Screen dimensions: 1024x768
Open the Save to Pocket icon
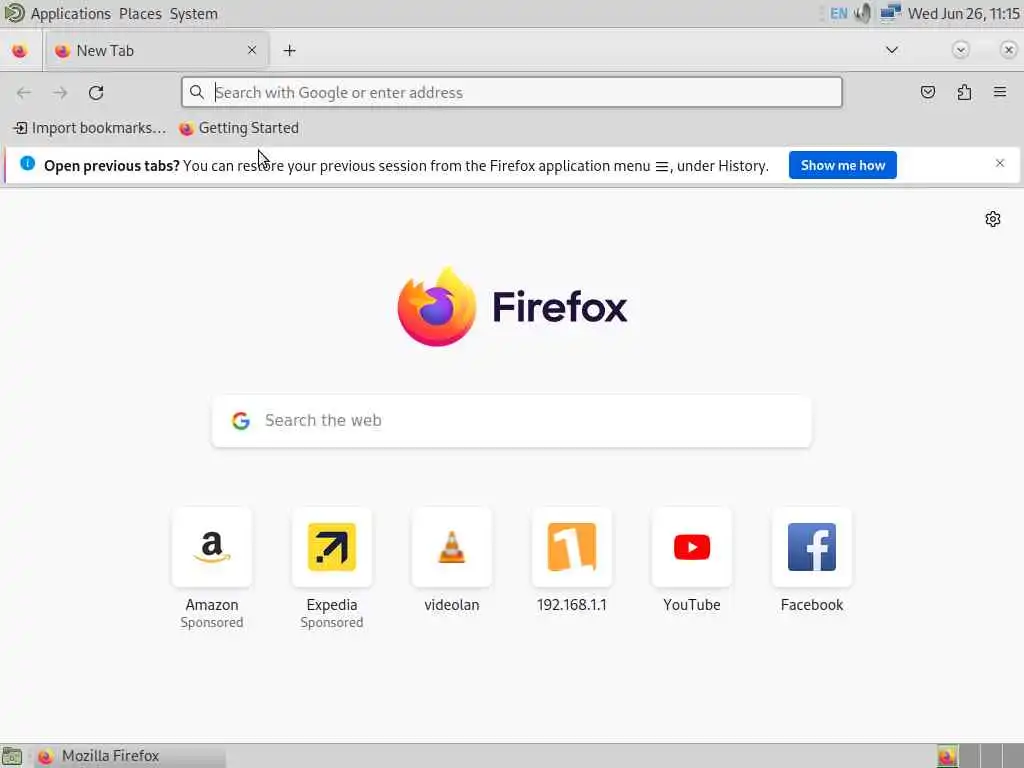pos(927,92)
